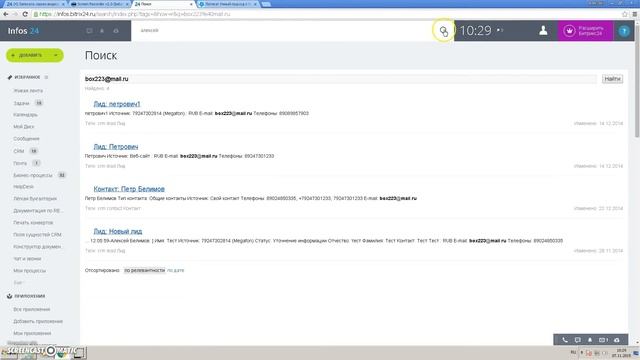Viewport: 640px width, 360px height.
Task: Close the active Поиск tab
Action: [x=191, y=4]
